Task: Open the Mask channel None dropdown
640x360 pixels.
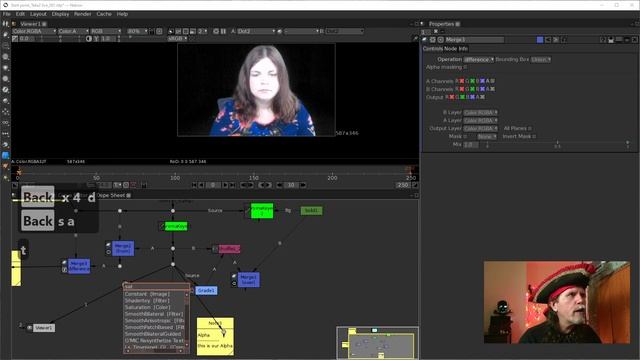Action: click(x=487, y=136)
